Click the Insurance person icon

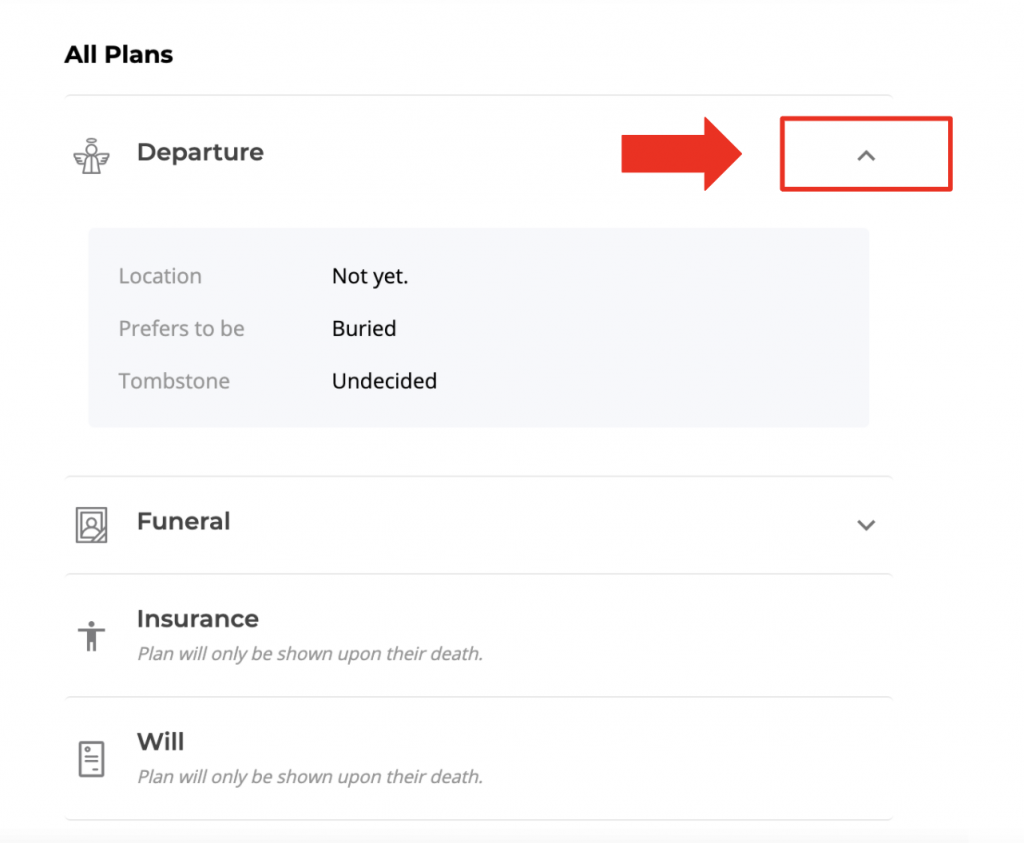tap(91, 636)
